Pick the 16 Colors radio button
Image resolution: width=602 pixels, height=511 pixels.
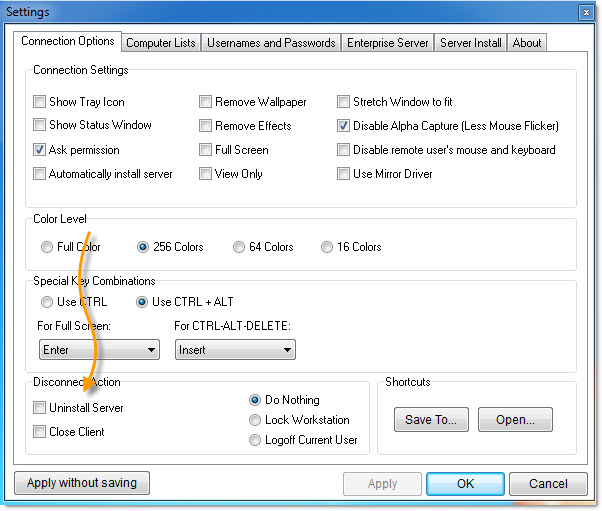click(327, 247)
